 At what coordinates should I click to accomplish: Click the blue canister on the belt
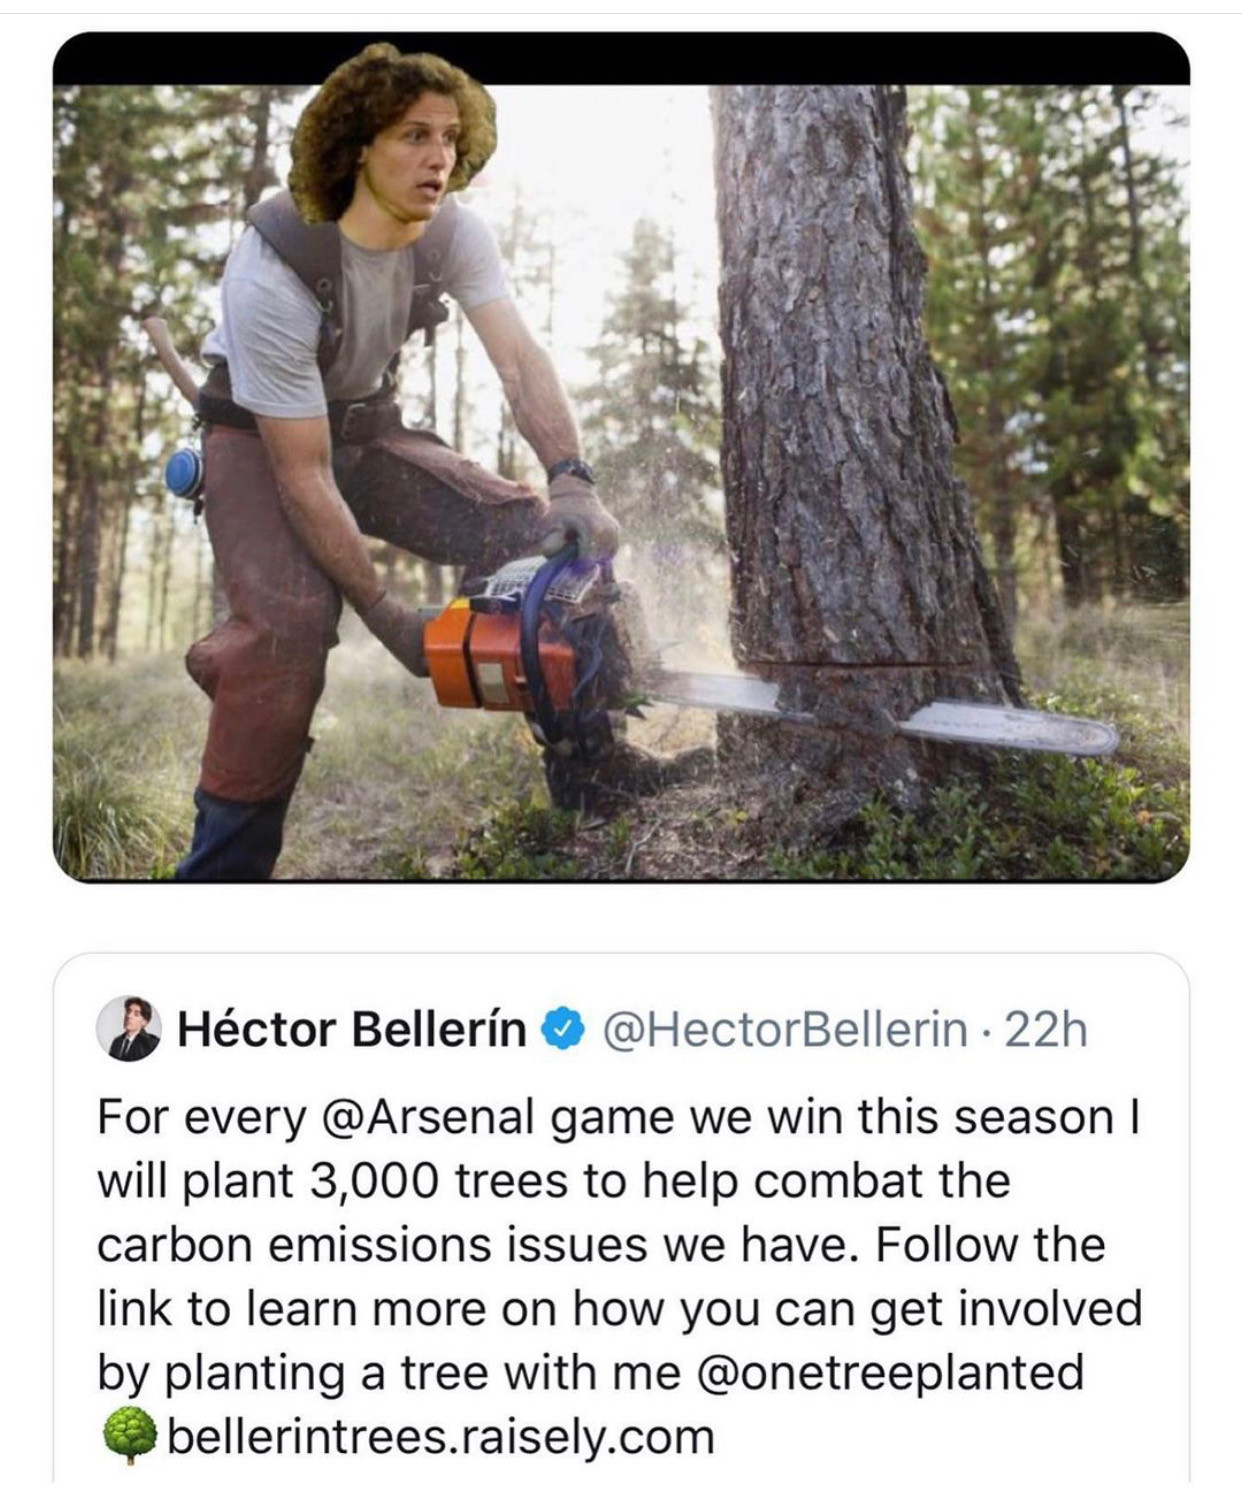[x=184, y=473]
